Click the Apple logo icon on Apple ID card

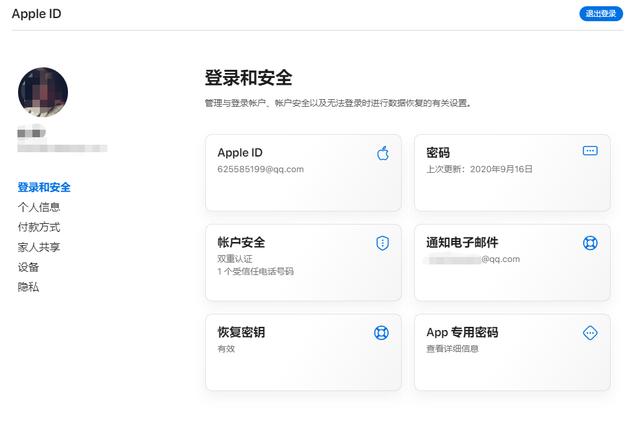click(x=383, y=153)
